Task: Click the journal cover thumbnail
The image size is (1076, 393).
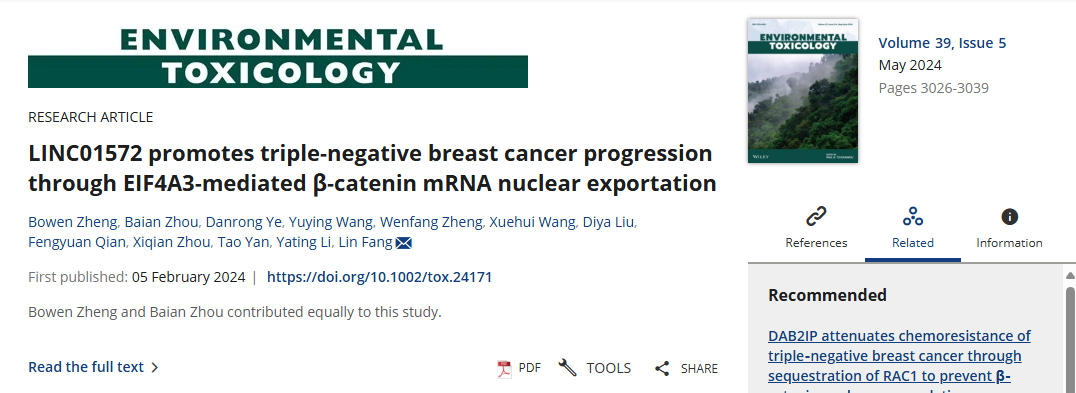Action: (802, 91)
